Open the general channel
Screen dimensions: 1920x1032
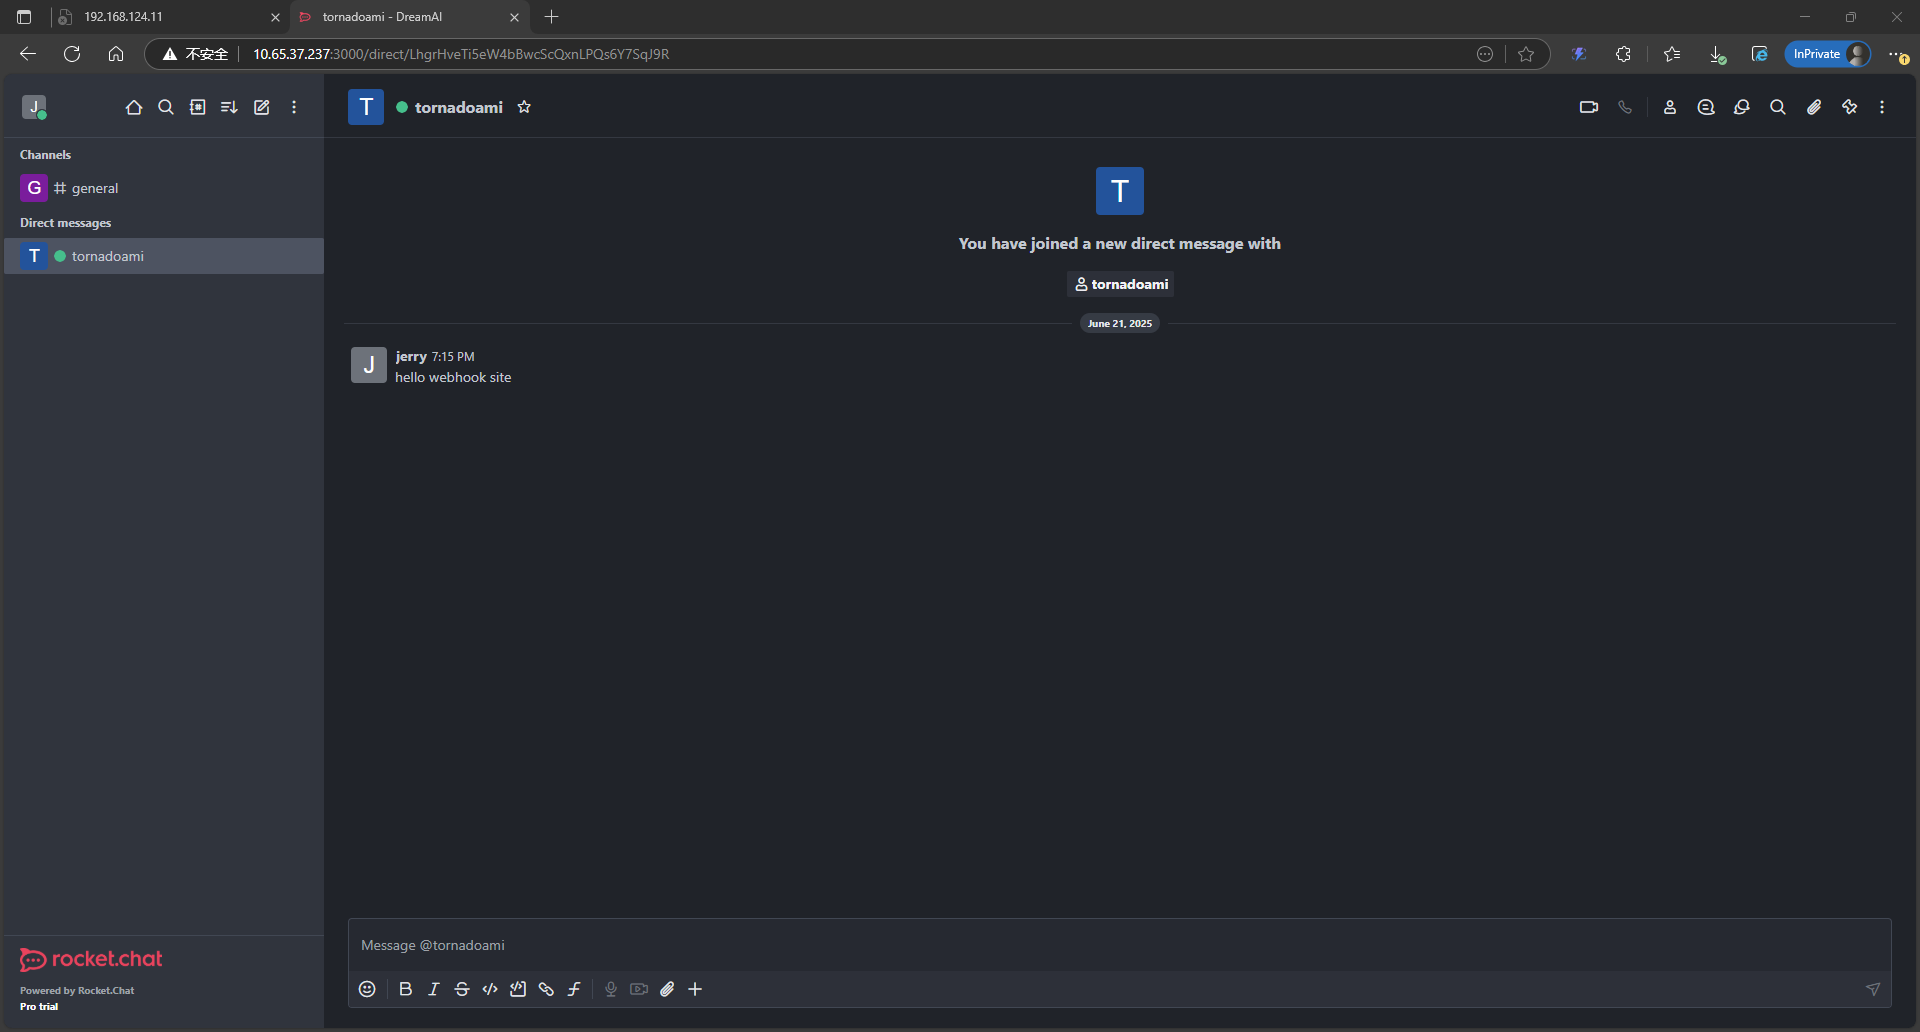(x=163, y=188)
